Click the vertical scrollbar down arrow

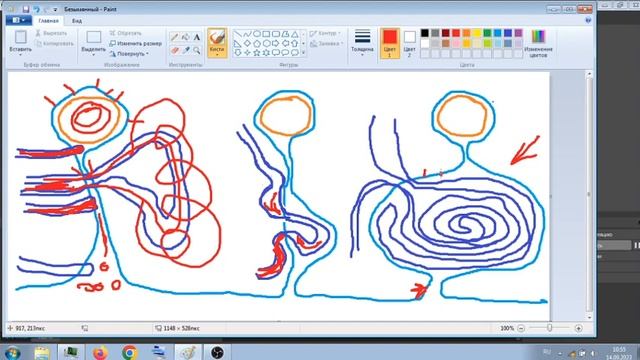[x=589, y=317]
